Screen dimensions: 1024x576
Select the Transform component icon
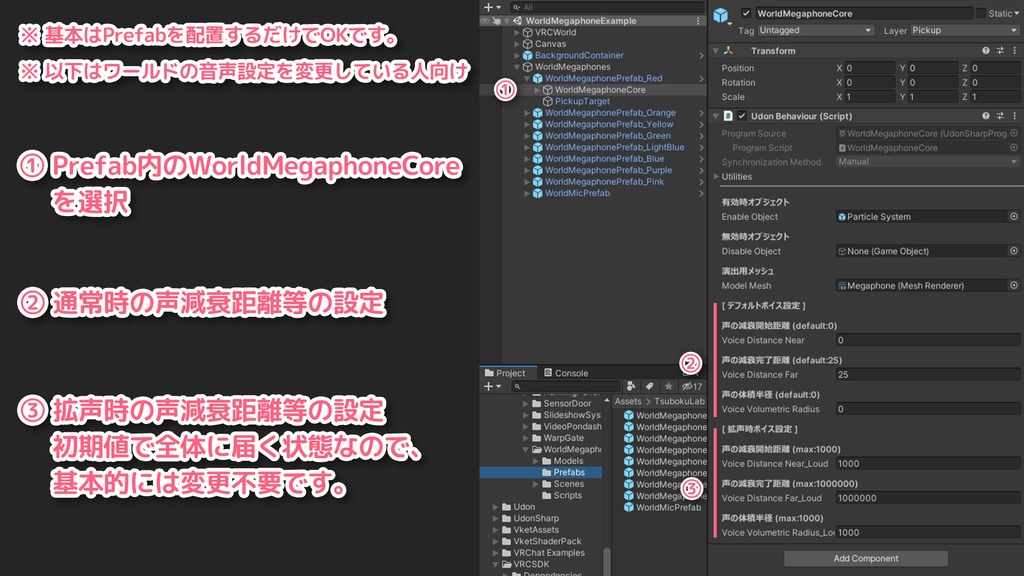tap(728, 50)
